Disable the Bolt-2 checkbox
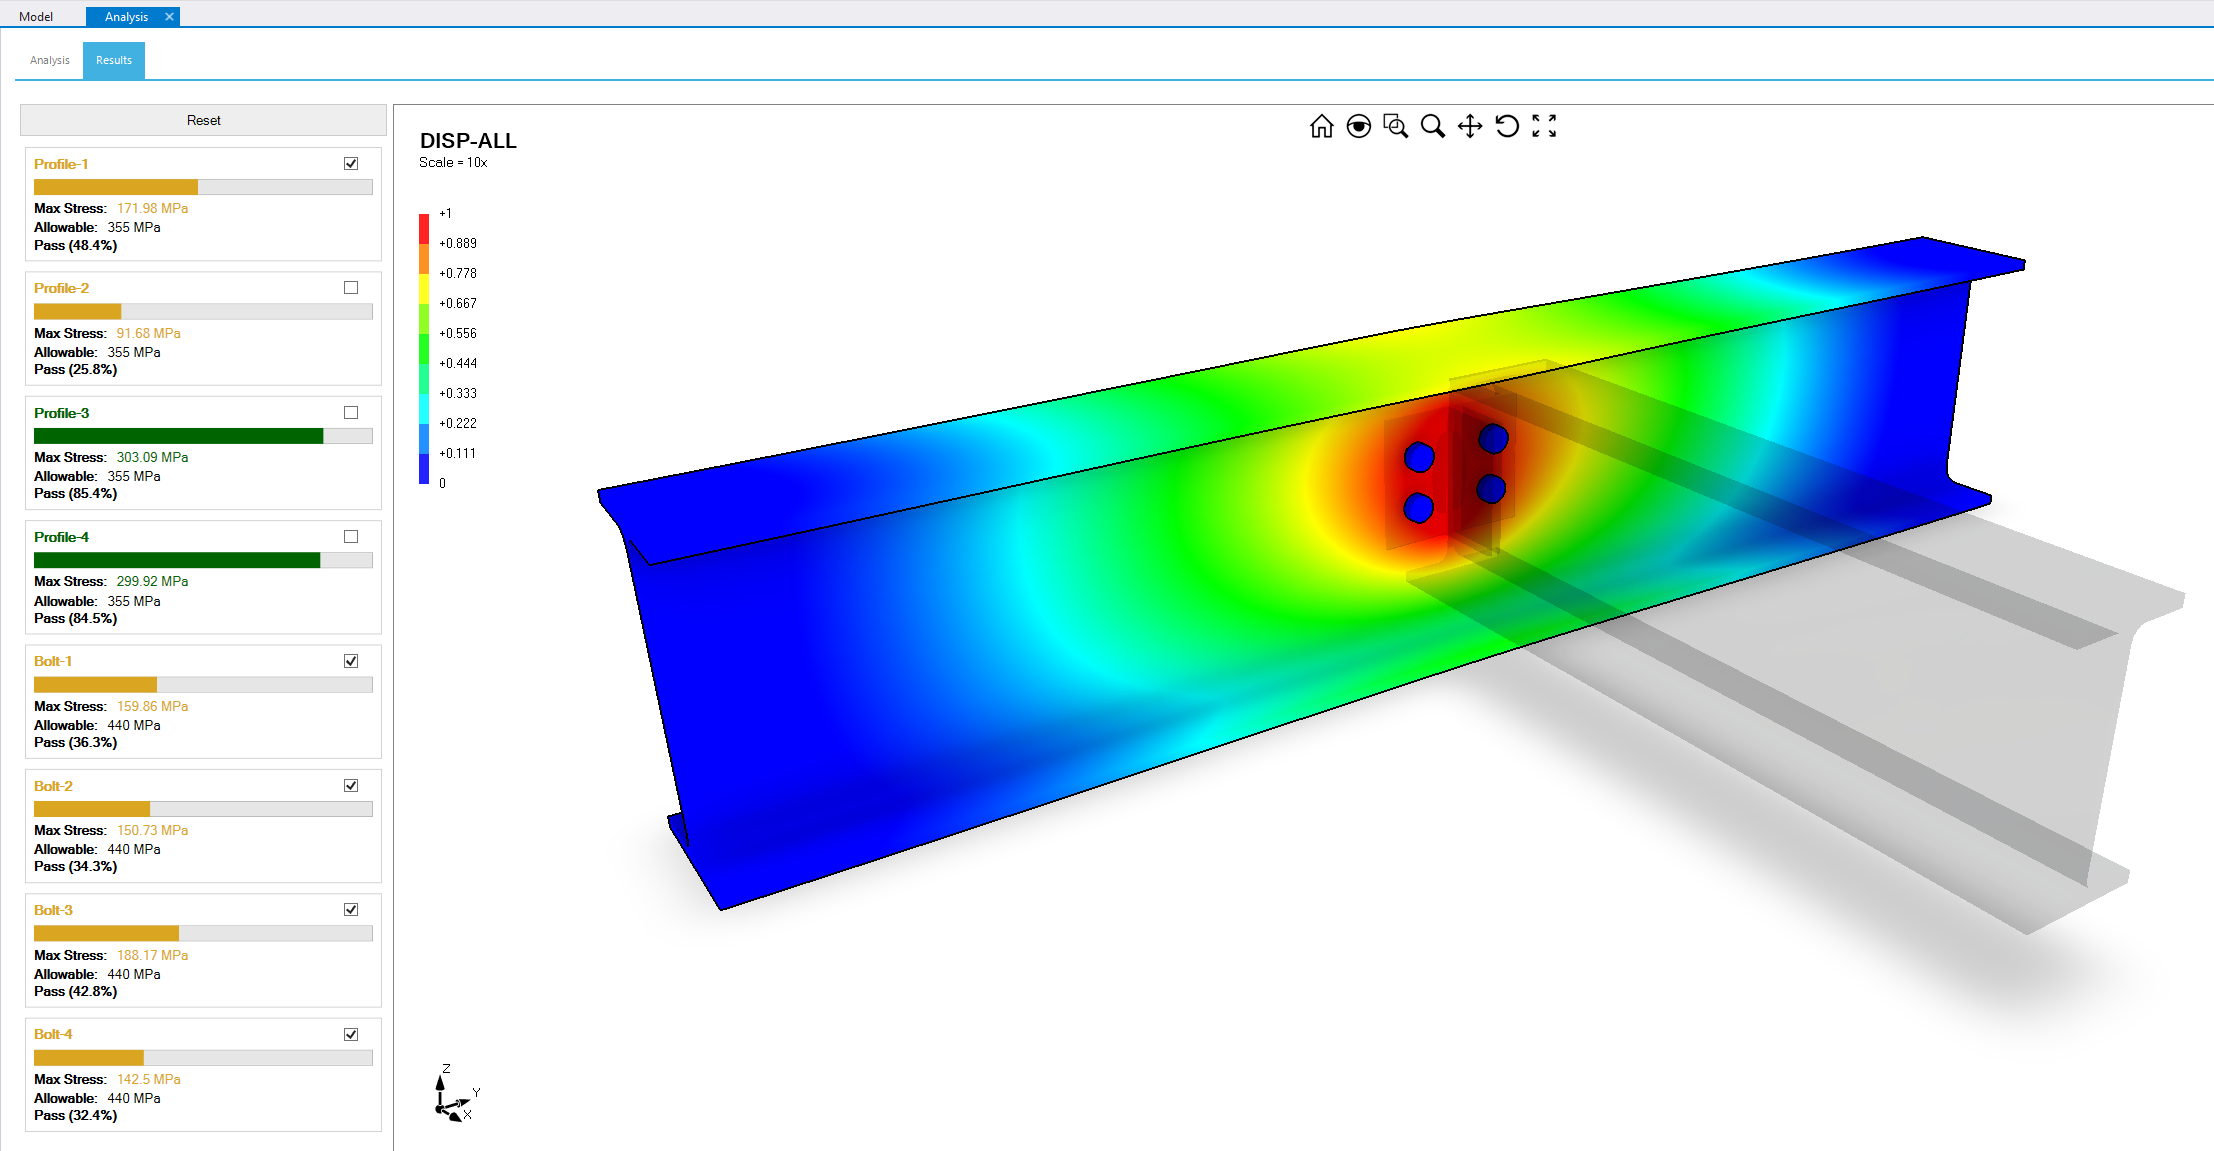 click(x=350, y=785)
